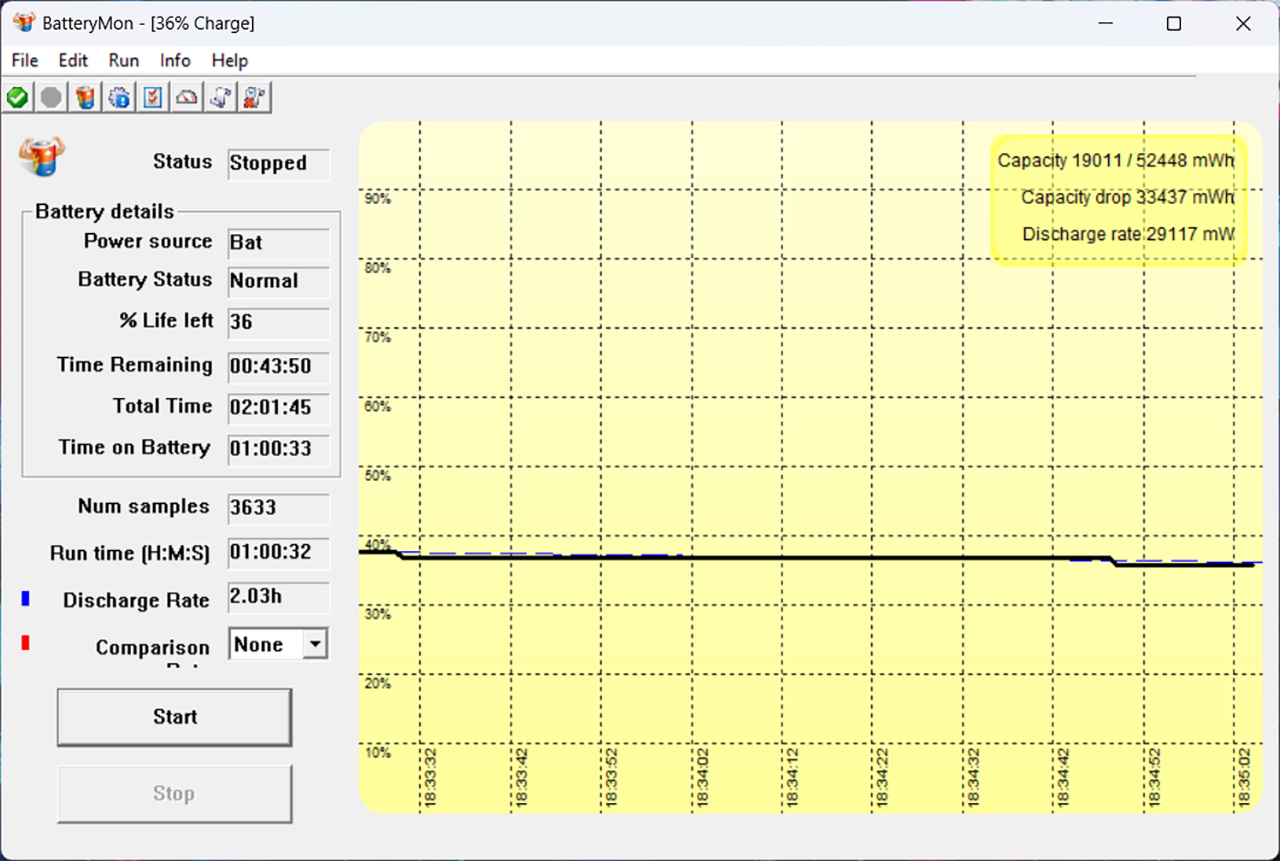
Task: Click the 'Time Remaining' label text
Action: (x=134, y=365)
